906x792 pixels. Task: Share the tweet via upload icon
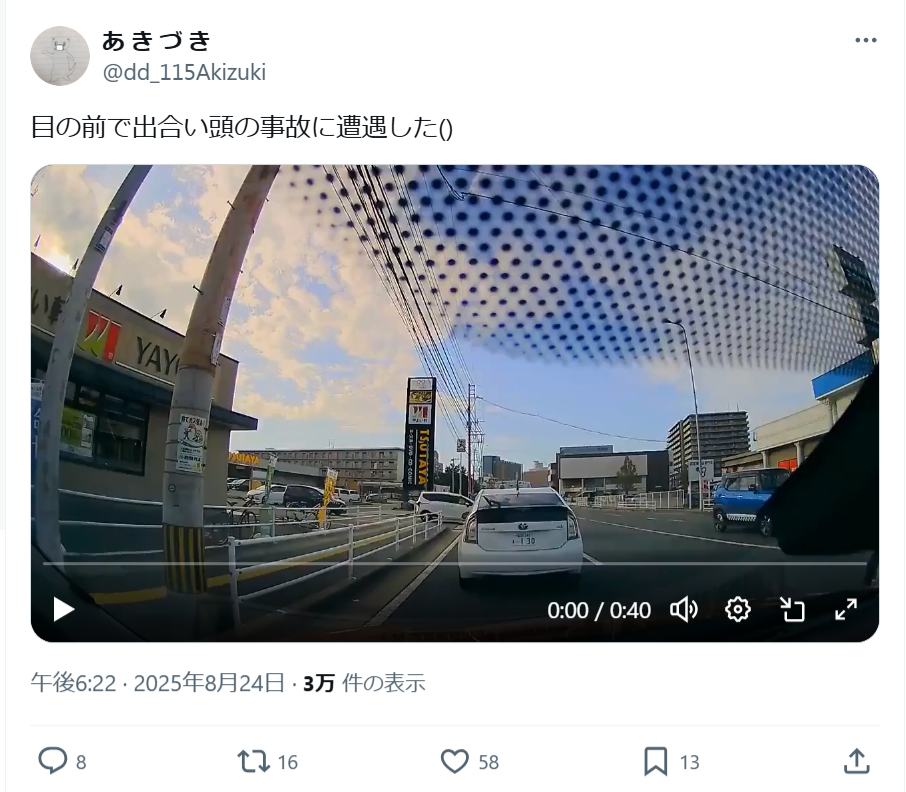coord(856,761)
